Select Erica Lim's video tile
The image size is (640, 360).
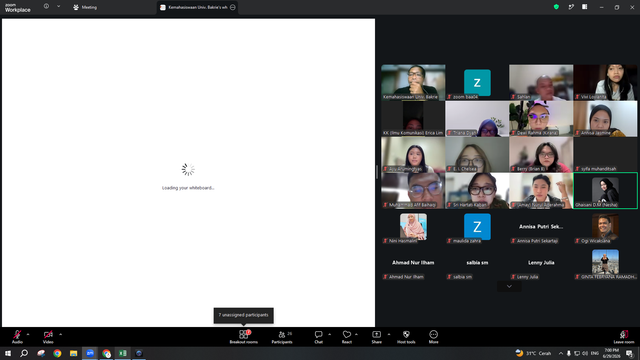point(413,118)
